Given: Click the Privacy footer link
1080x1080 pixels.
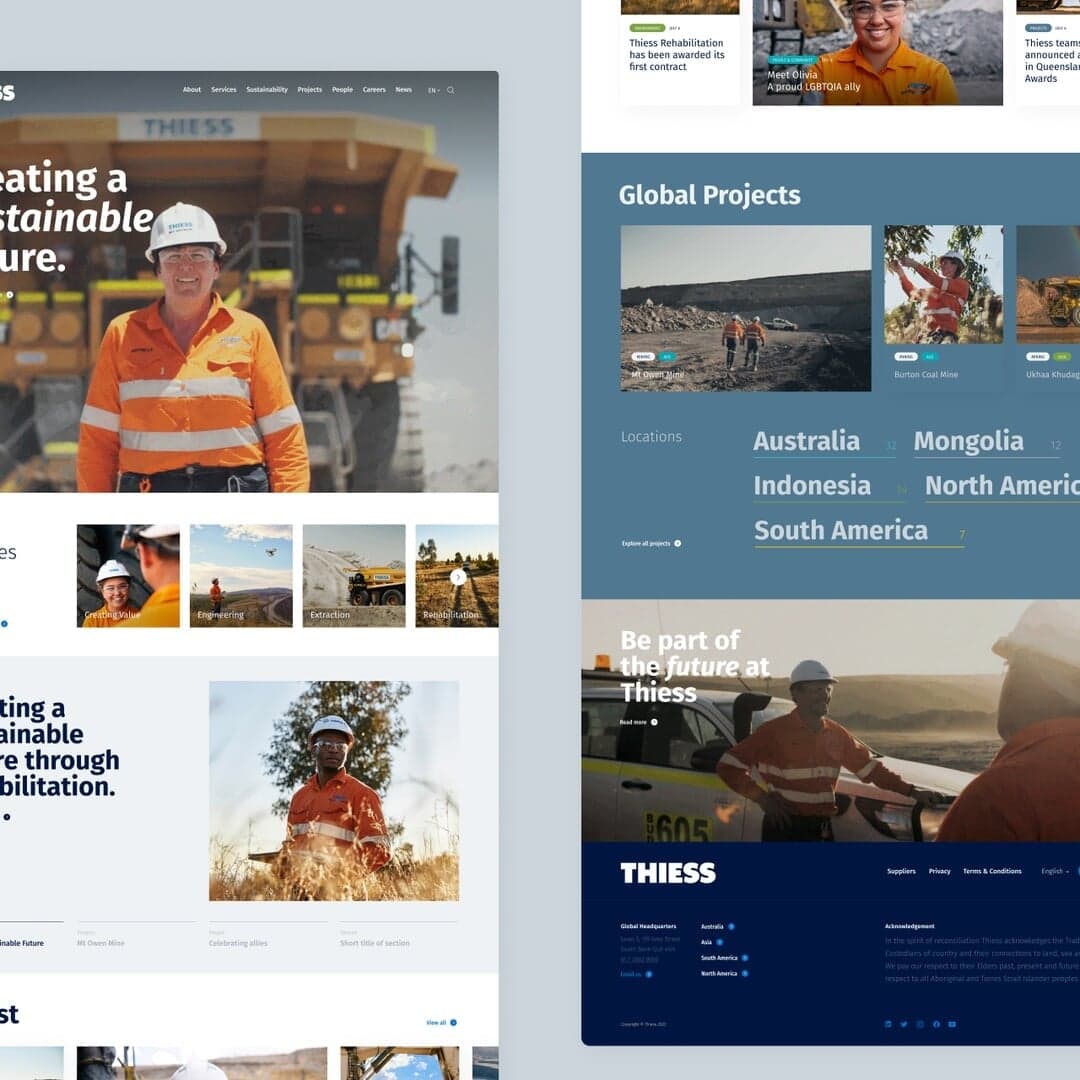Looking at the screenshot, I should tap(940, 871).
